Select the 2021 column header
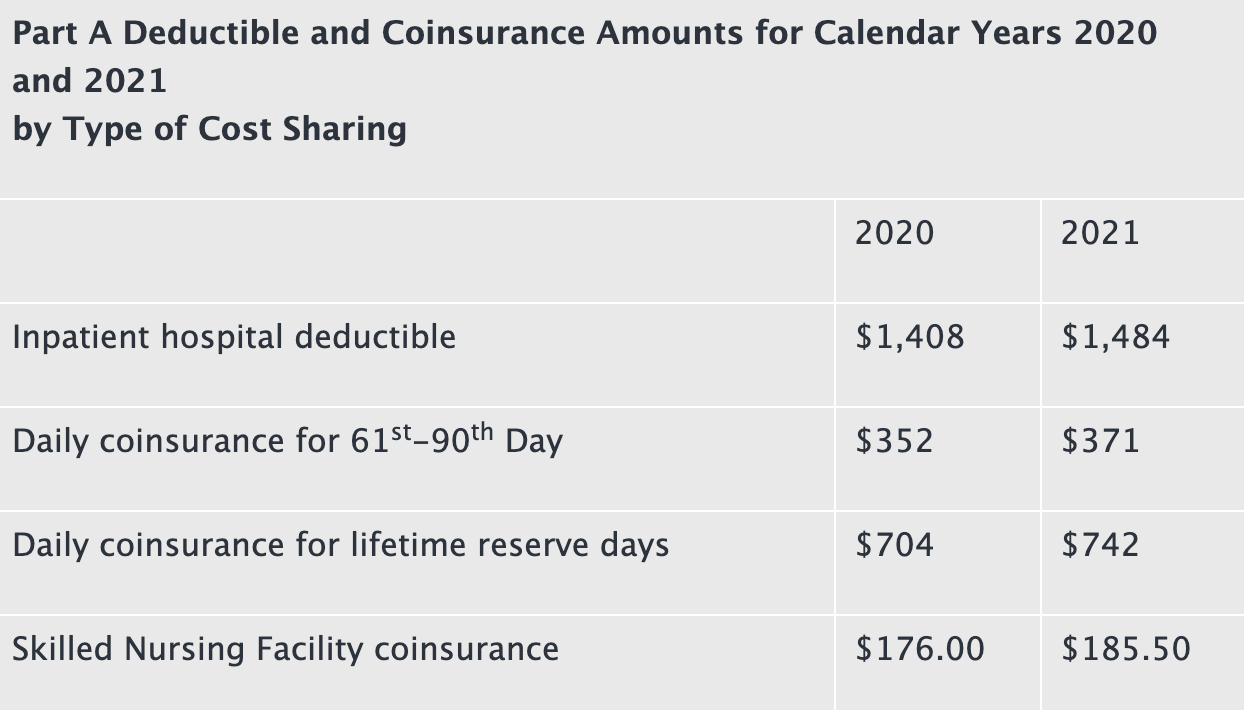Viewport: 1244px width, 710px height. [1100, 233]
